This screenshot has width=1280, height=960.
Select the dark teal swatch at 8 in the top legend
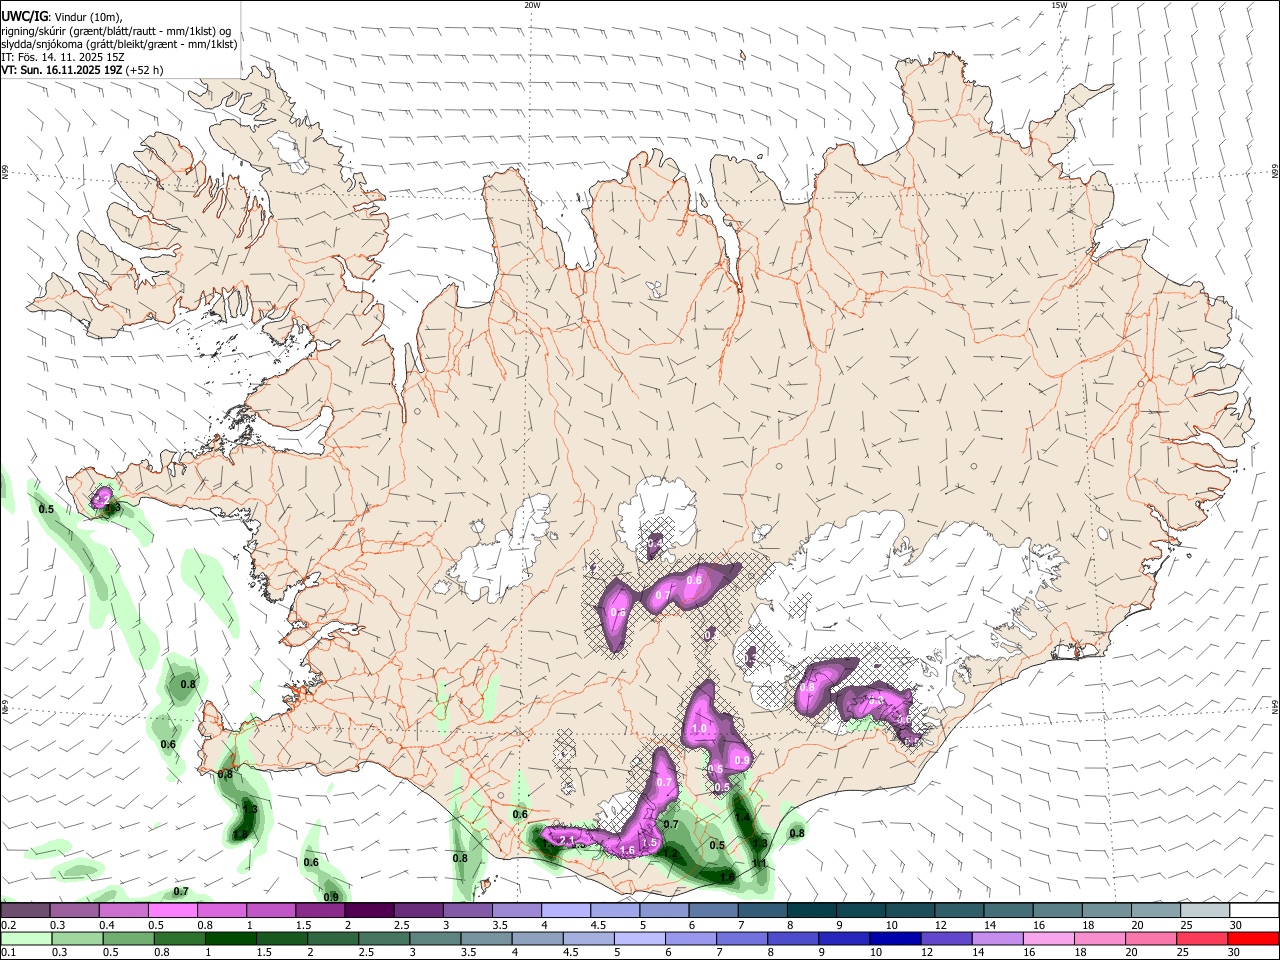click(x=812, y=910)
